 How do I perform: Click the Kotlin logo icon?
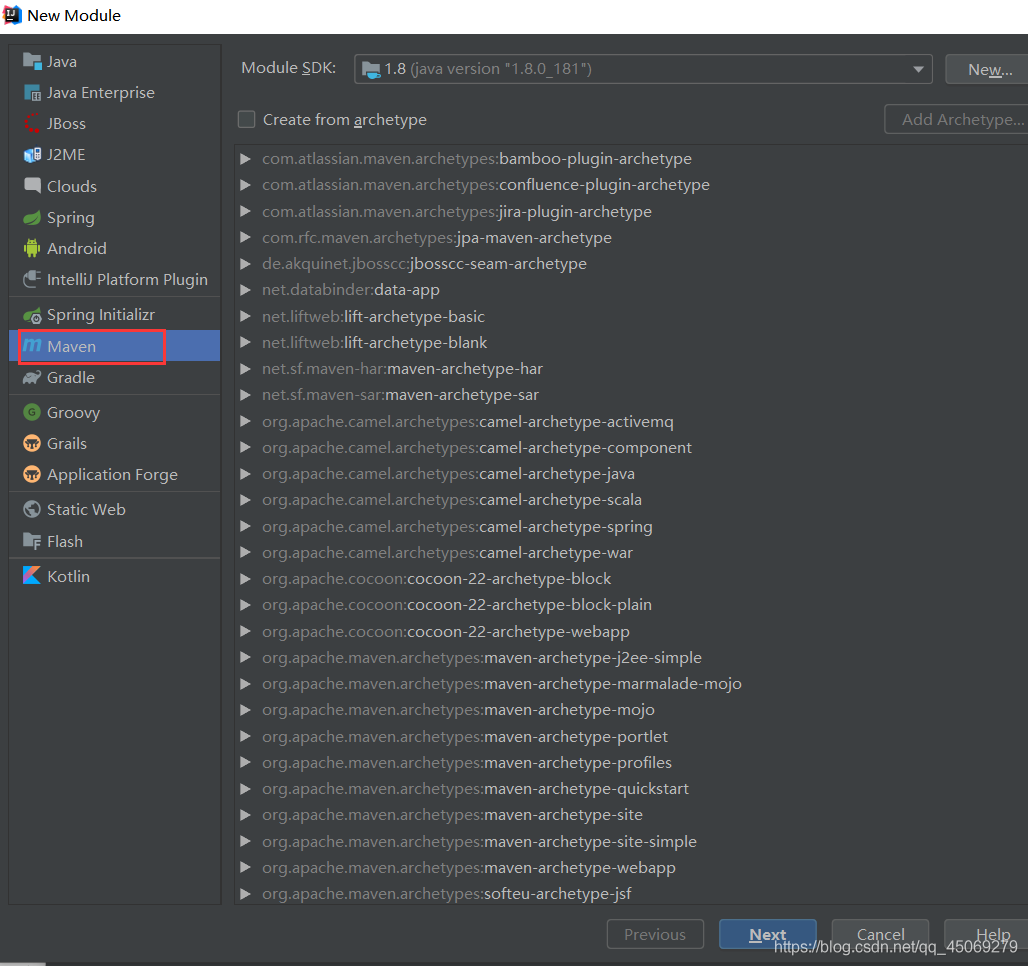pyautogui.click(x=32, y=575)
